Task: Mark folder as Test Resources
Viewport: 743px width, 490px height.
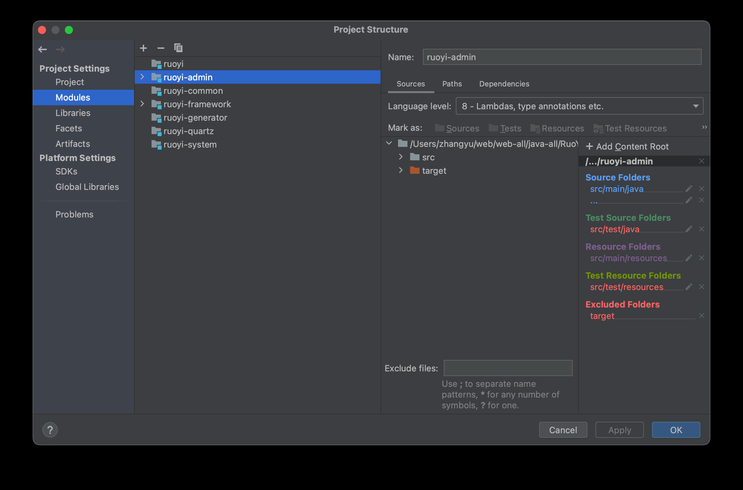Action: 630,128
